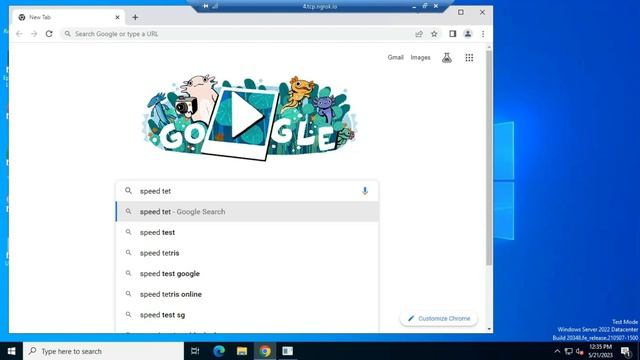
Task: Click the network tray icon
Action: coord(569,351)
